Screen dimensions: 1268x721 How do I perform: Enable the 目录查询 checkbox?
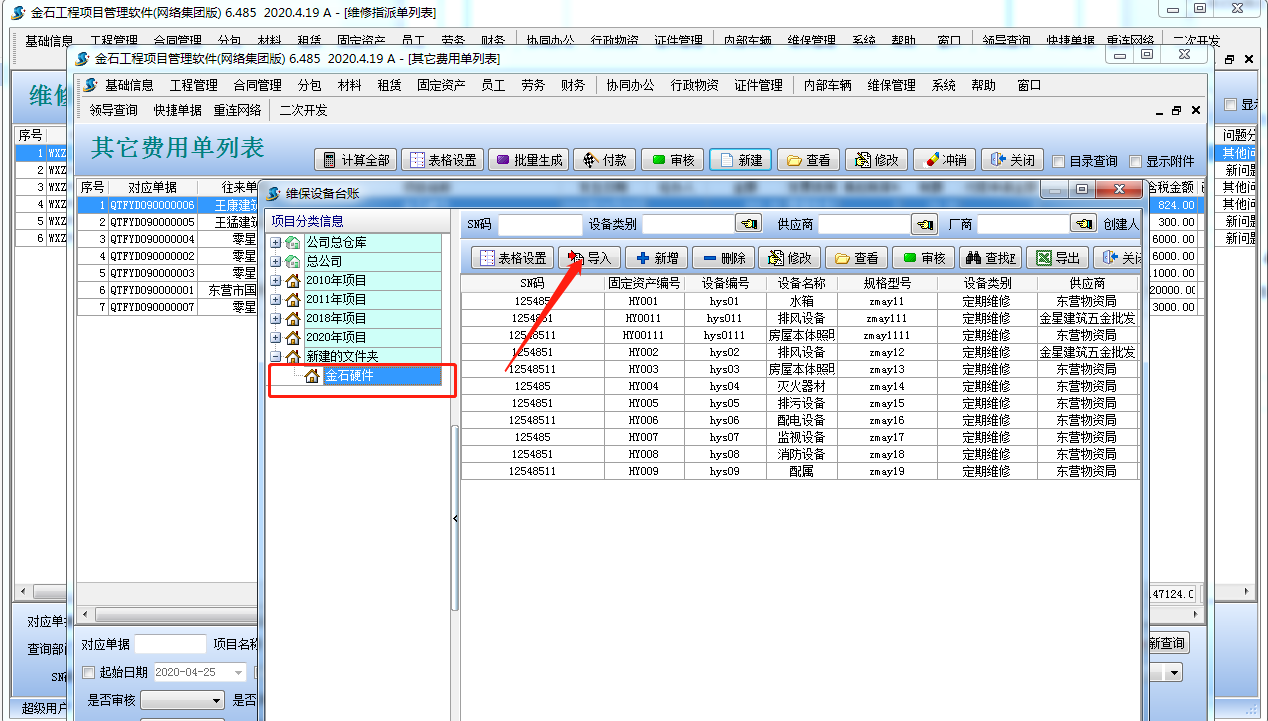coord(1059,161)
